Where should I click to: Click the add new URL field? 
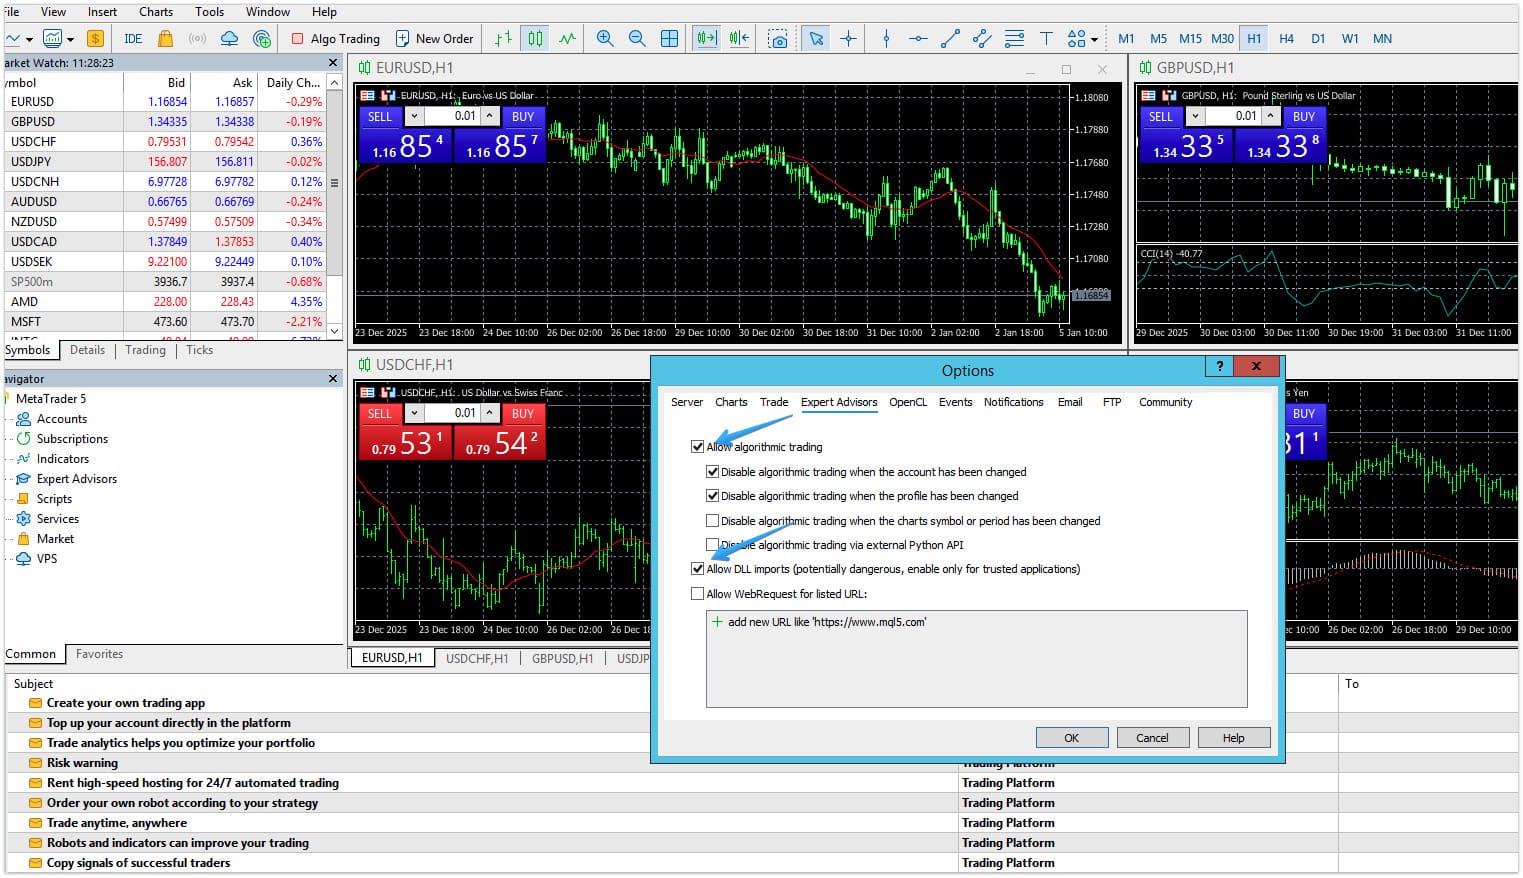click(x=826, y=622)
